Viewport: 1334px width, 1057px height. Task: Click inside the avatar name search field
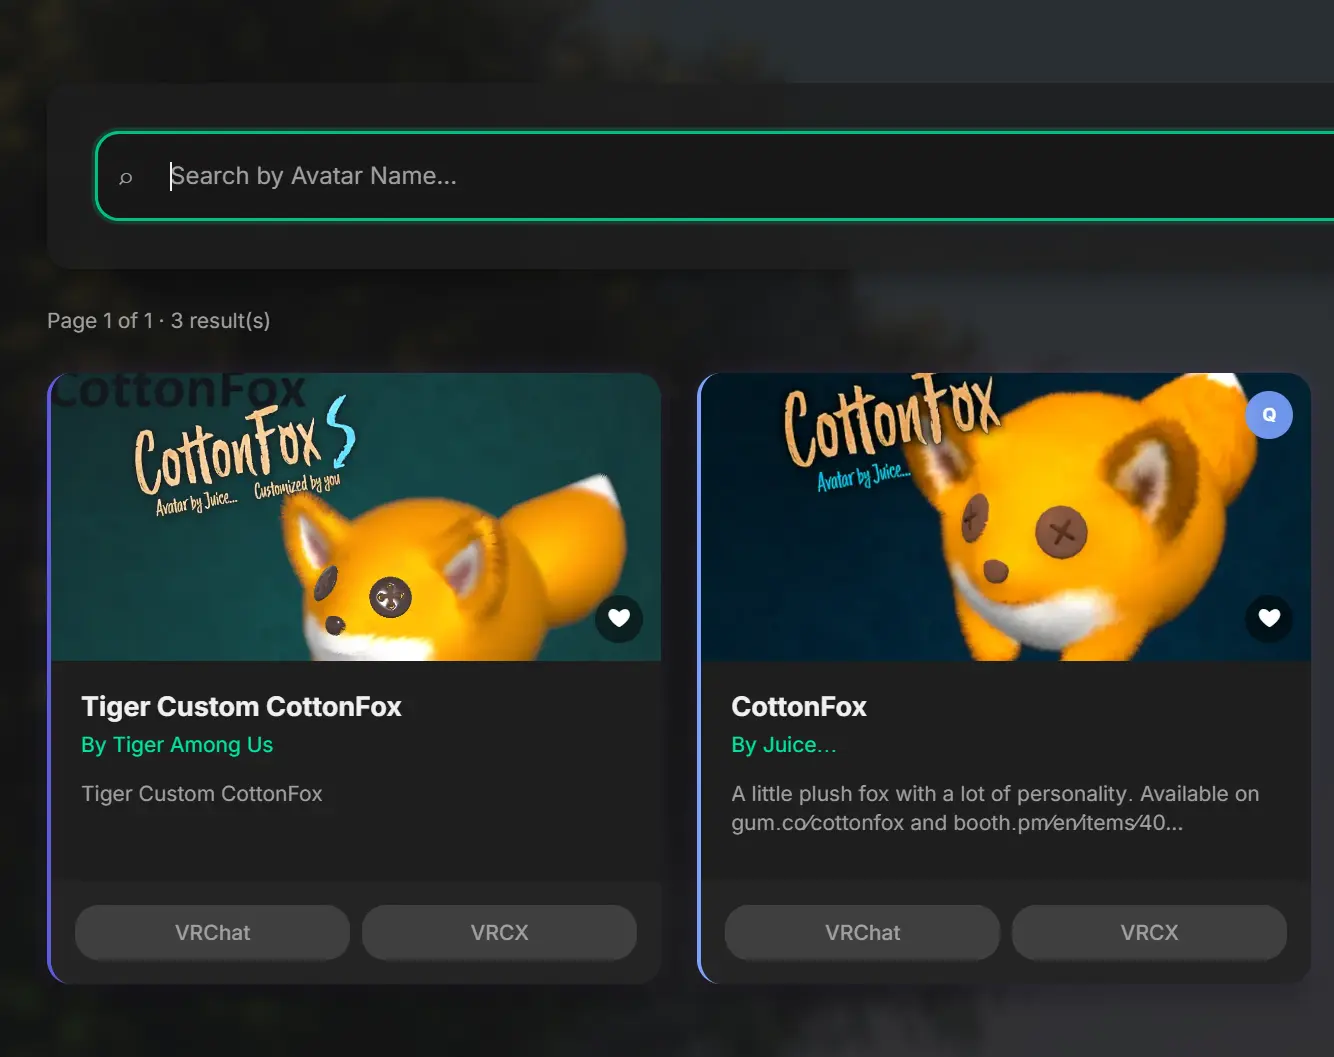pyautogui.click(x=500, y=176)
